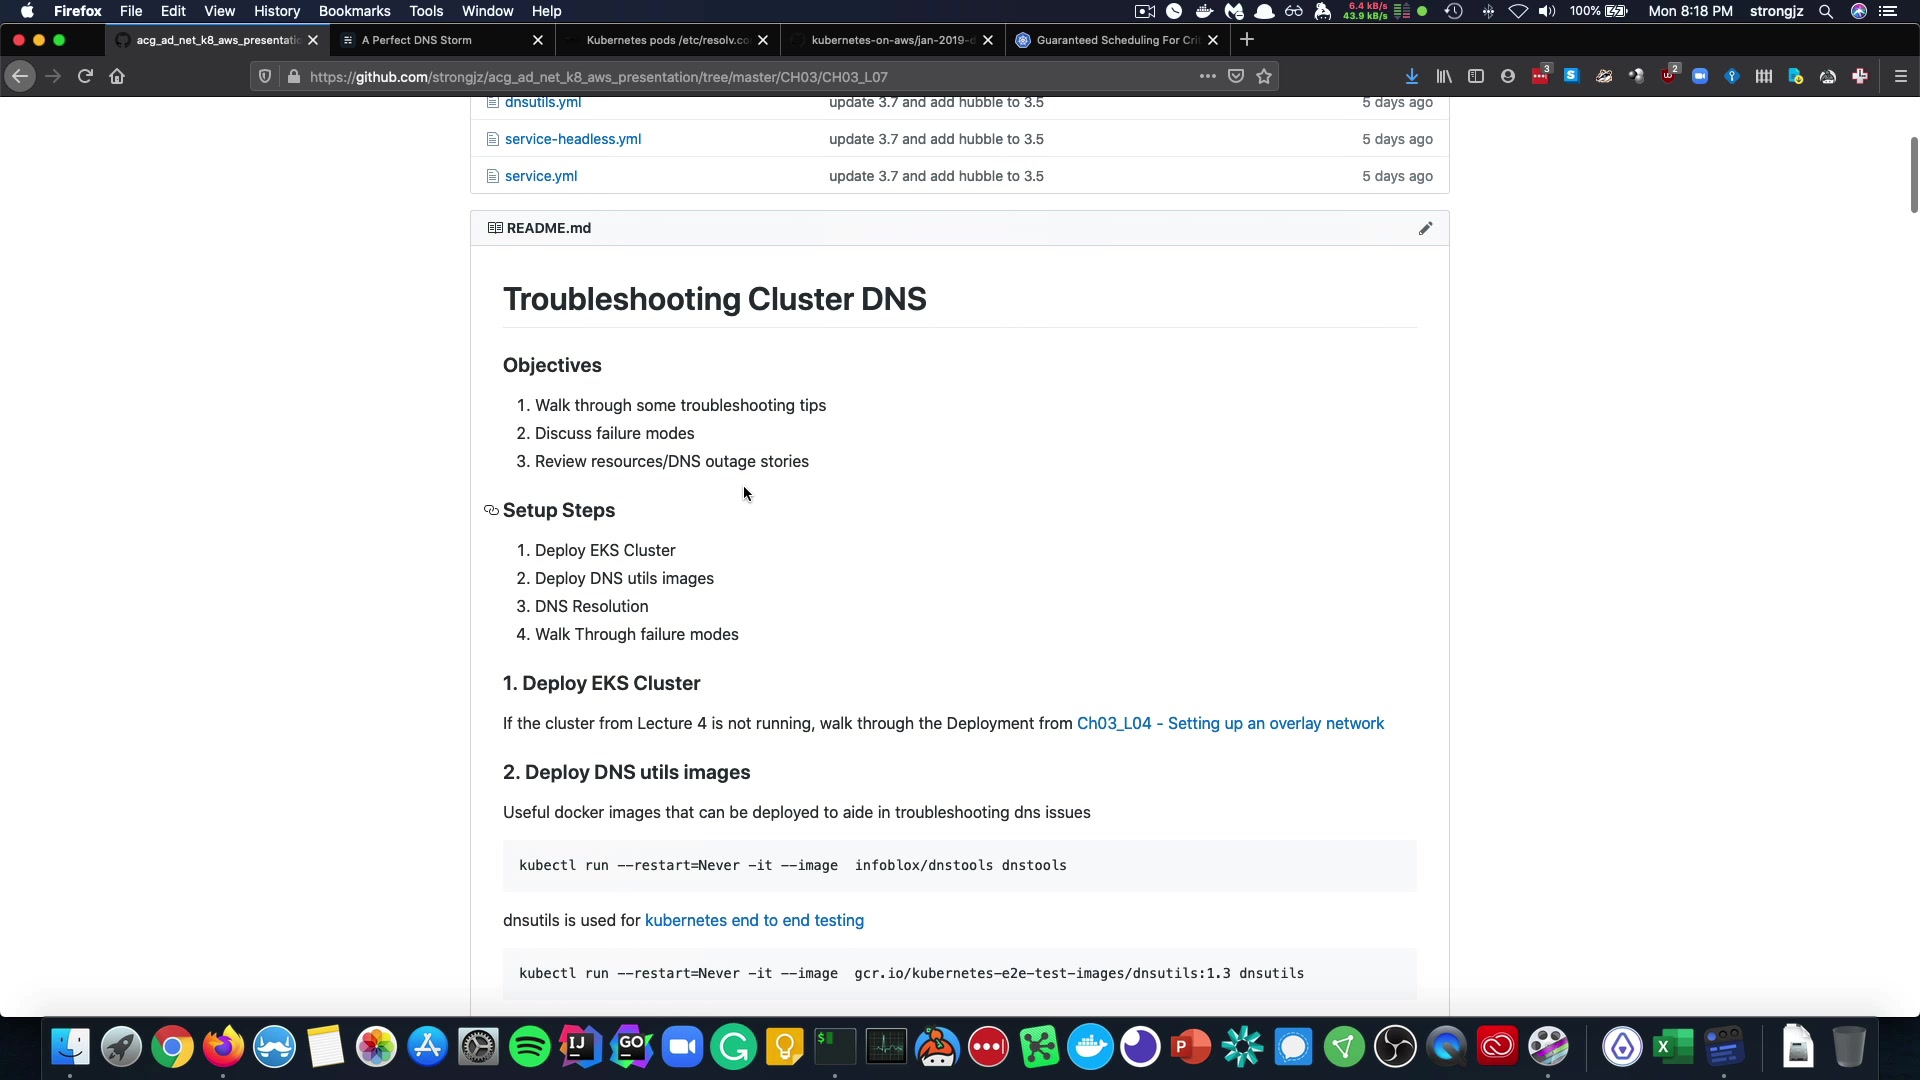Open page actions three-dots menu
The image size is (1920, 1080).
click(1207, 77)
